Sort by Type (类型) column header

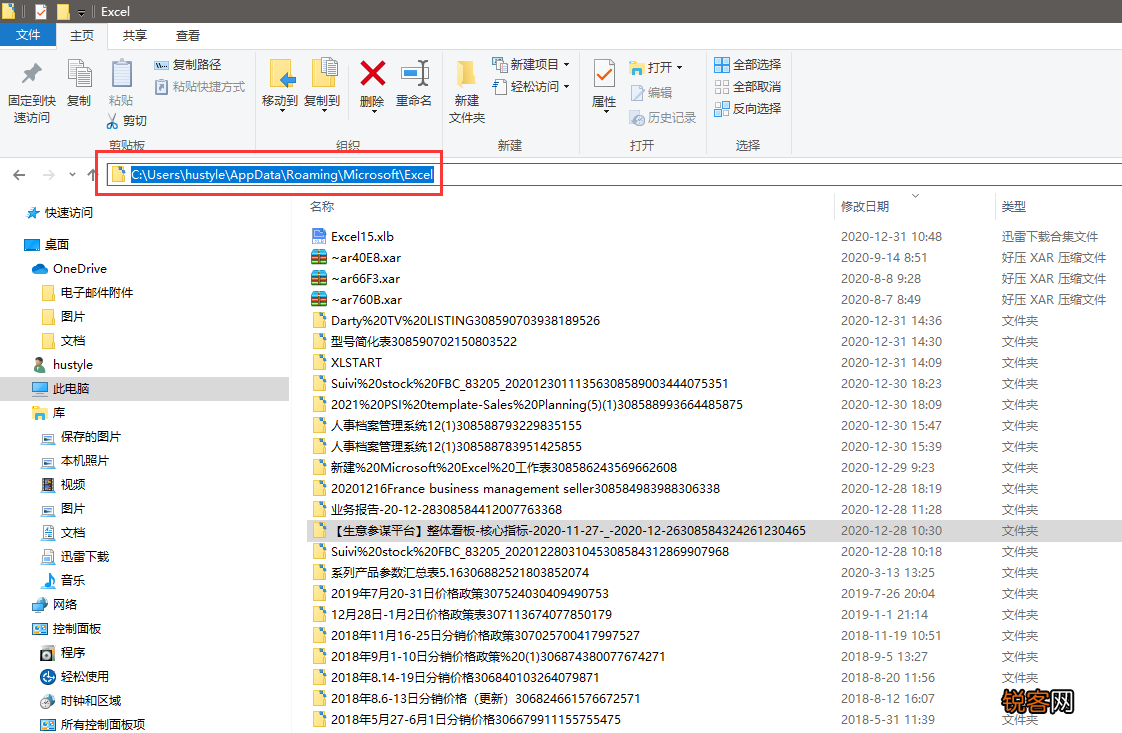[x=1014, y=206]
